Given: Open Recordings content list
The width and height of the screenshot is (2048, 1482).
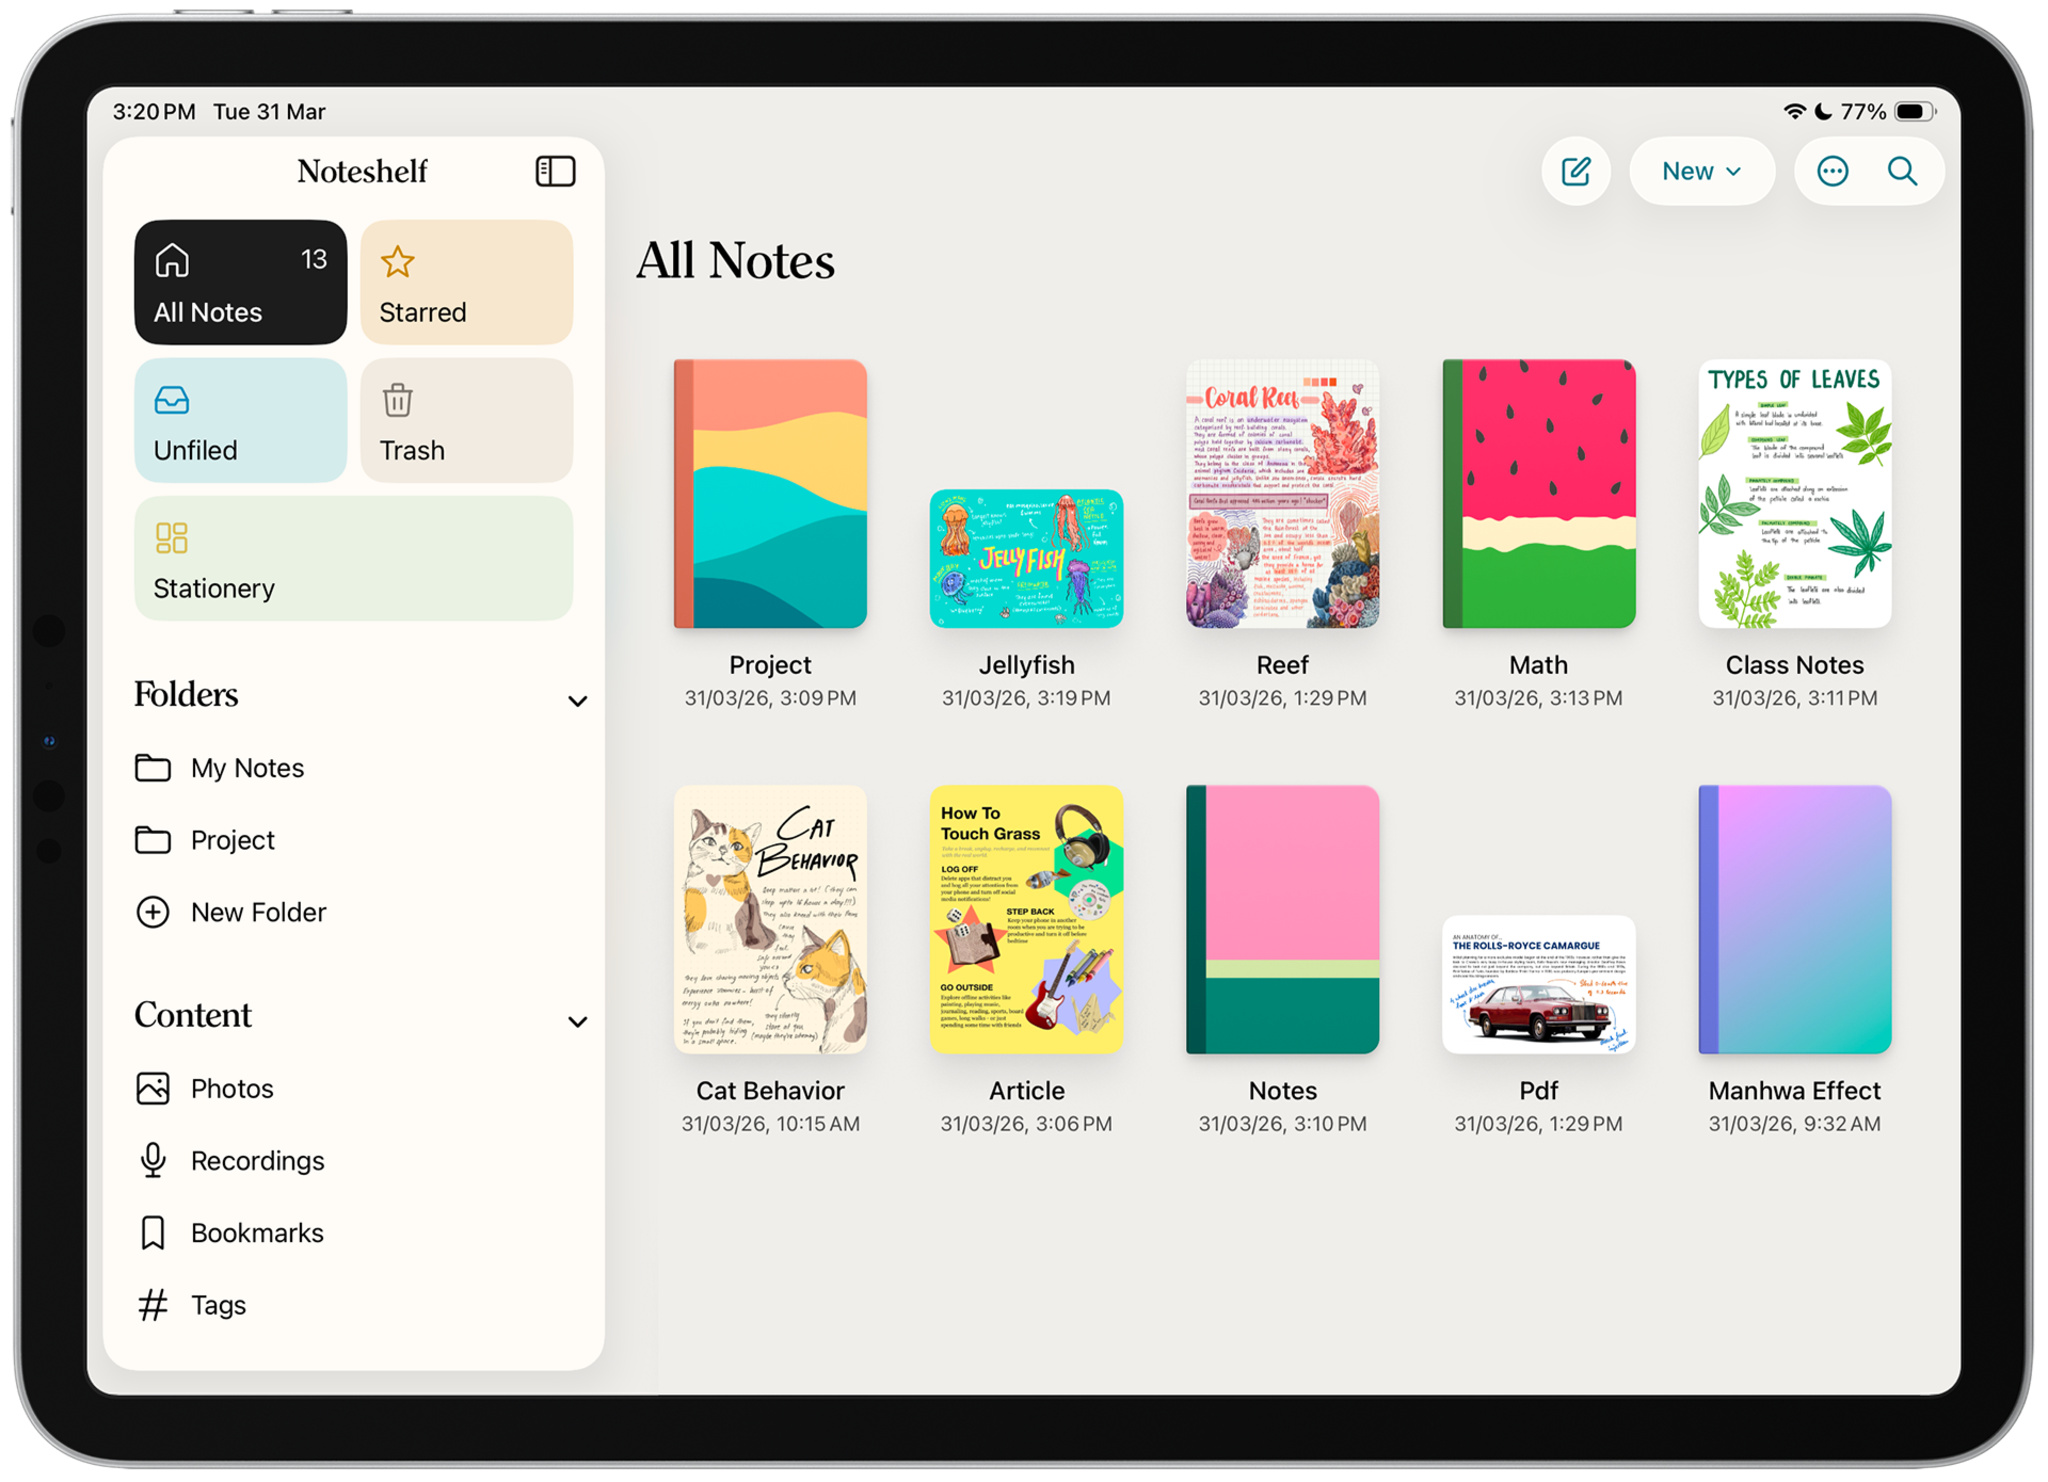Looking at the screenshot, I should tap(354, 1160).
